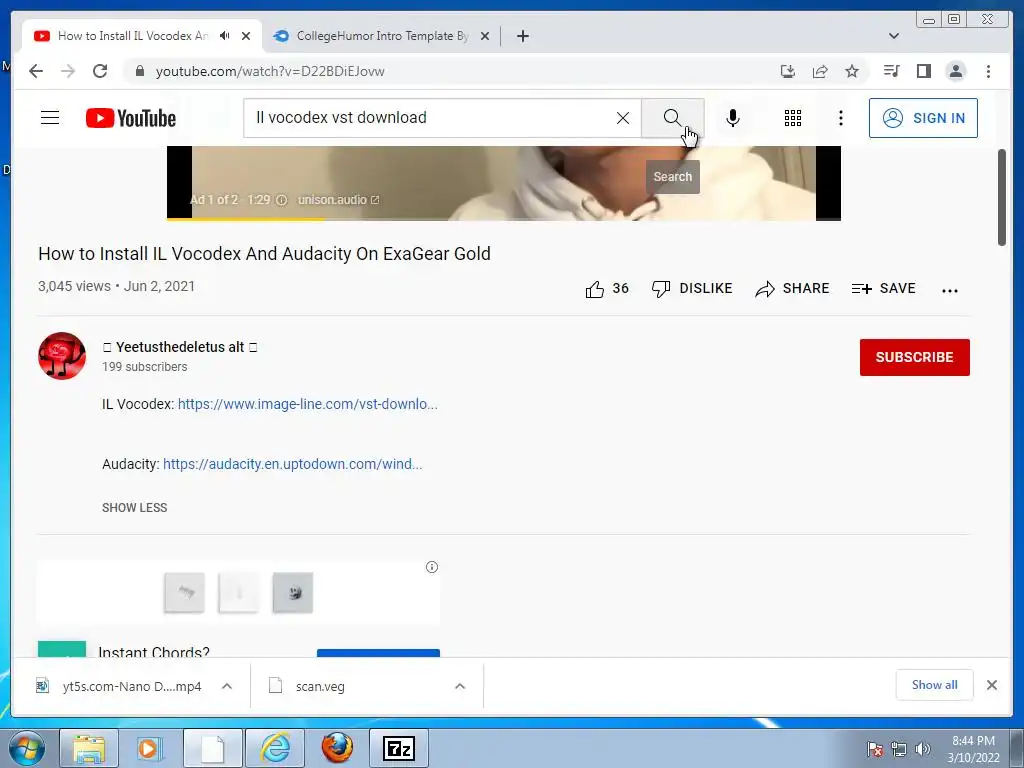Bookmark this page with star icon

coord(852,71)
